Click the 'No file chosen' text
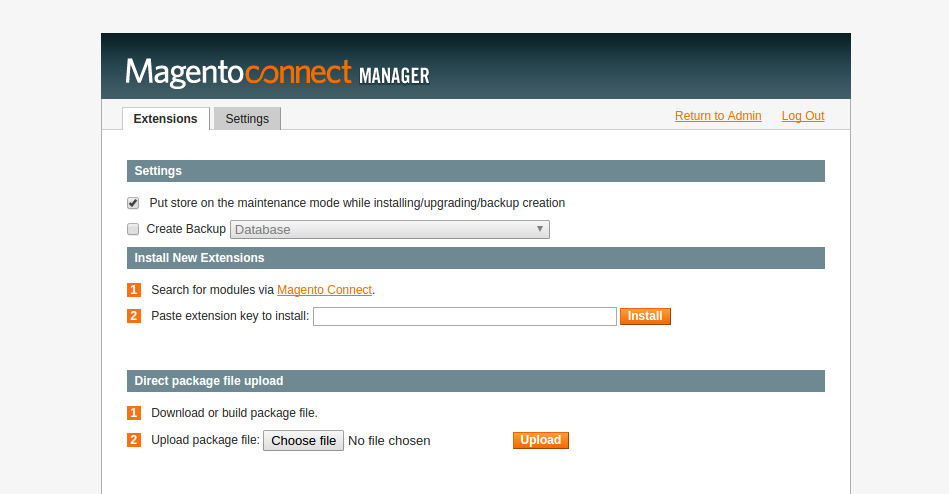 [x=389, y=441]
